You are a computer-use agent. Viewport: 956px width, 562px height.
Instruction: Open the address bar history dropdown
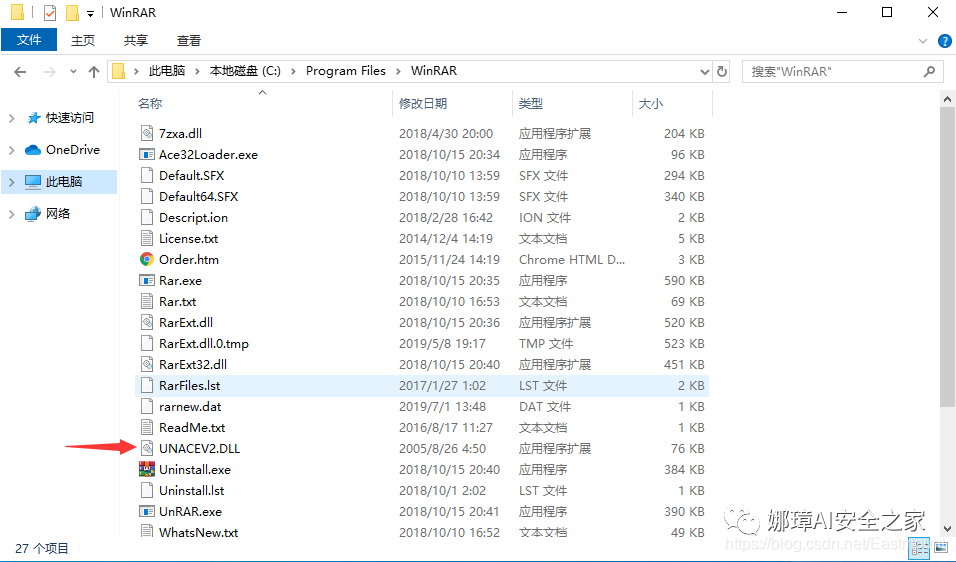click(705, 72)
